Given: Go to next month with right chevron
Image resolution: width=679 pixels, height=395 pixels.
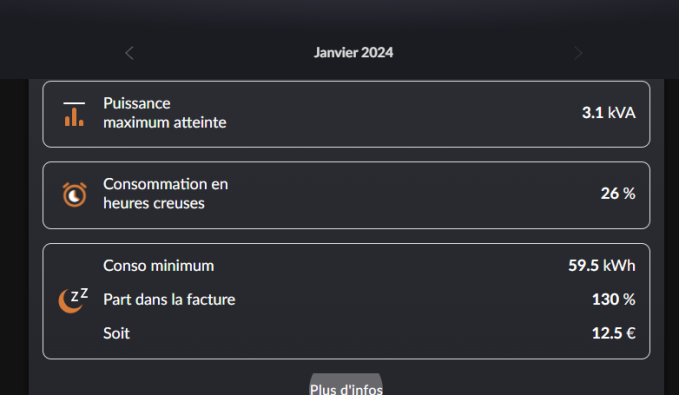Looking at the screenshot, I should [x=578, y=53].
